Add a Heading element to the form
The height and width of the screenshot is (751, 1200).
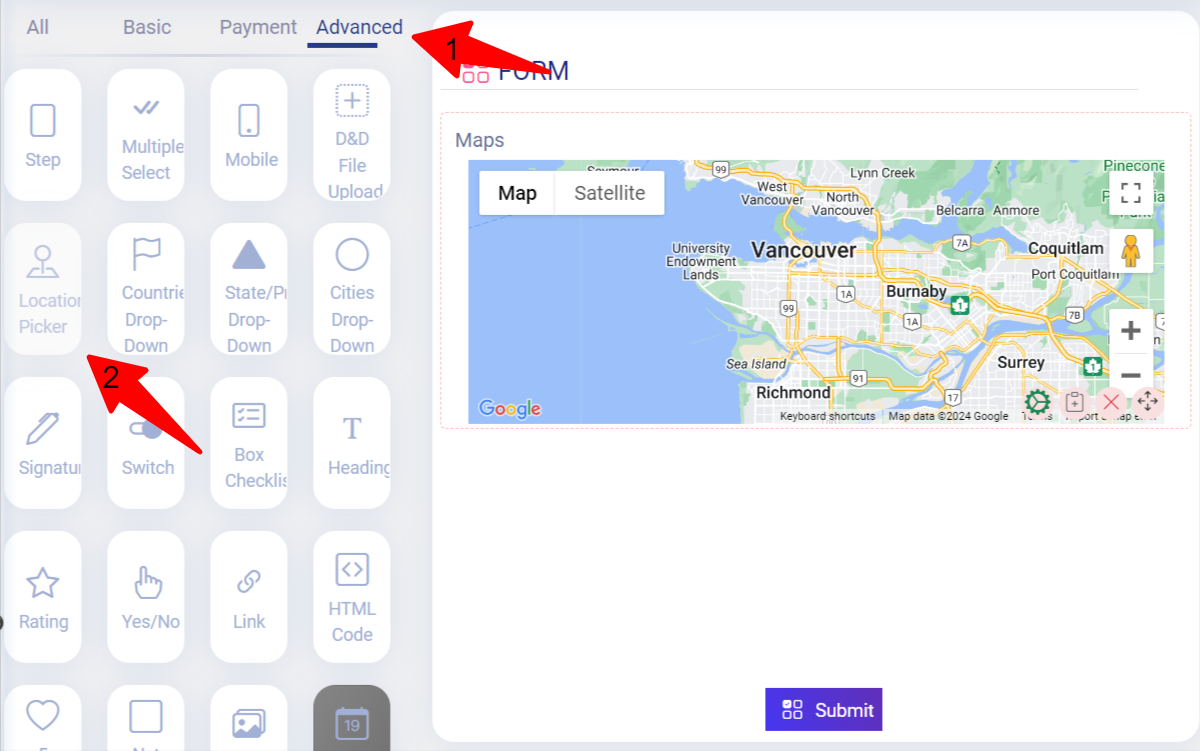(351, 443)
